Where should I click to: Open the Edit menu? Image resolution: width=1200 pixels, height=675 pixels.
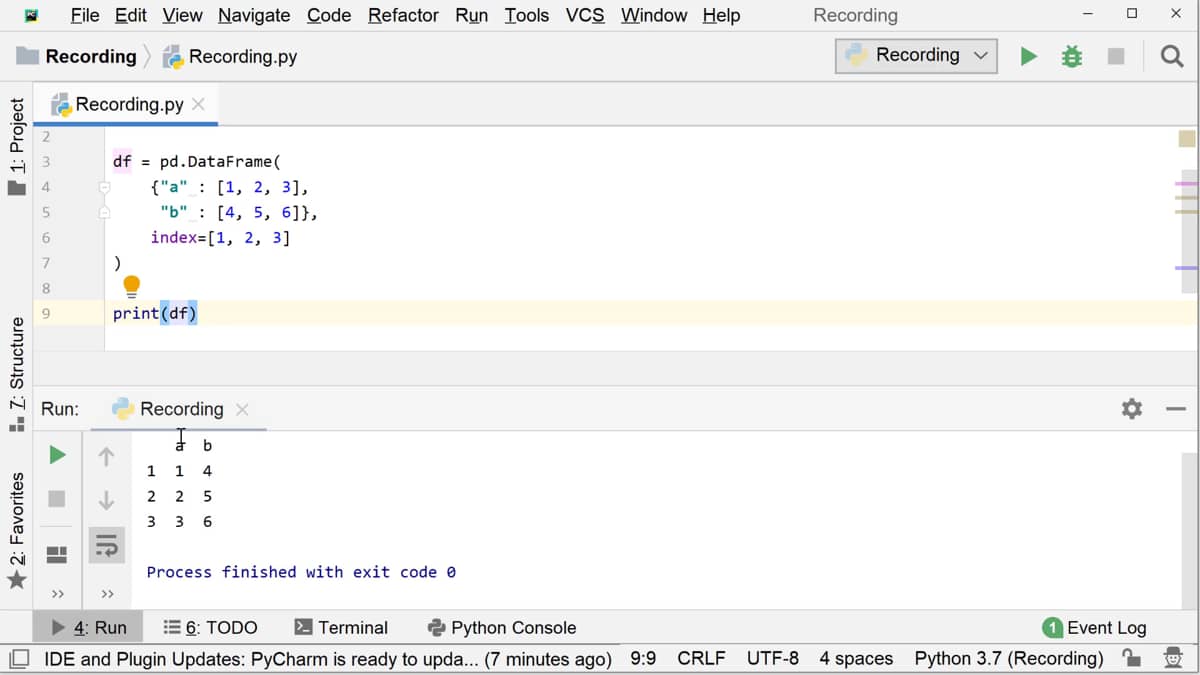coord(131,15)
